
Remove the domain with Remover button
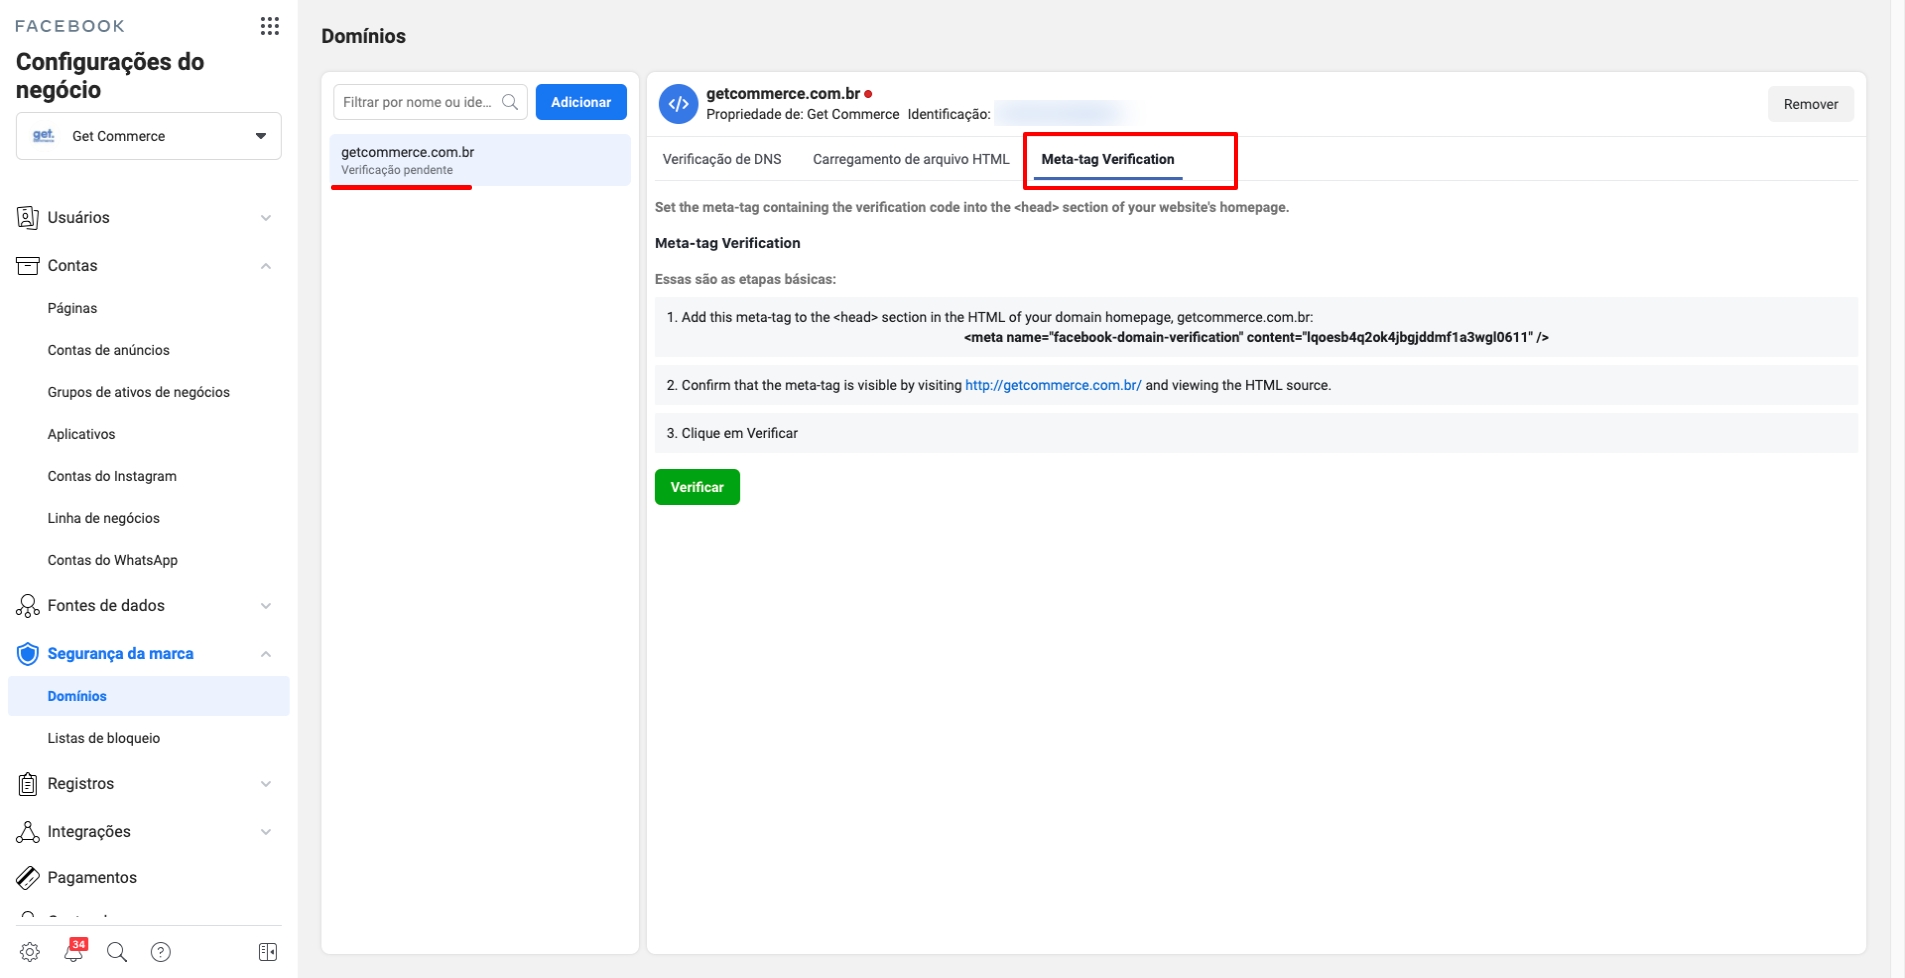tap(1810, 104)
